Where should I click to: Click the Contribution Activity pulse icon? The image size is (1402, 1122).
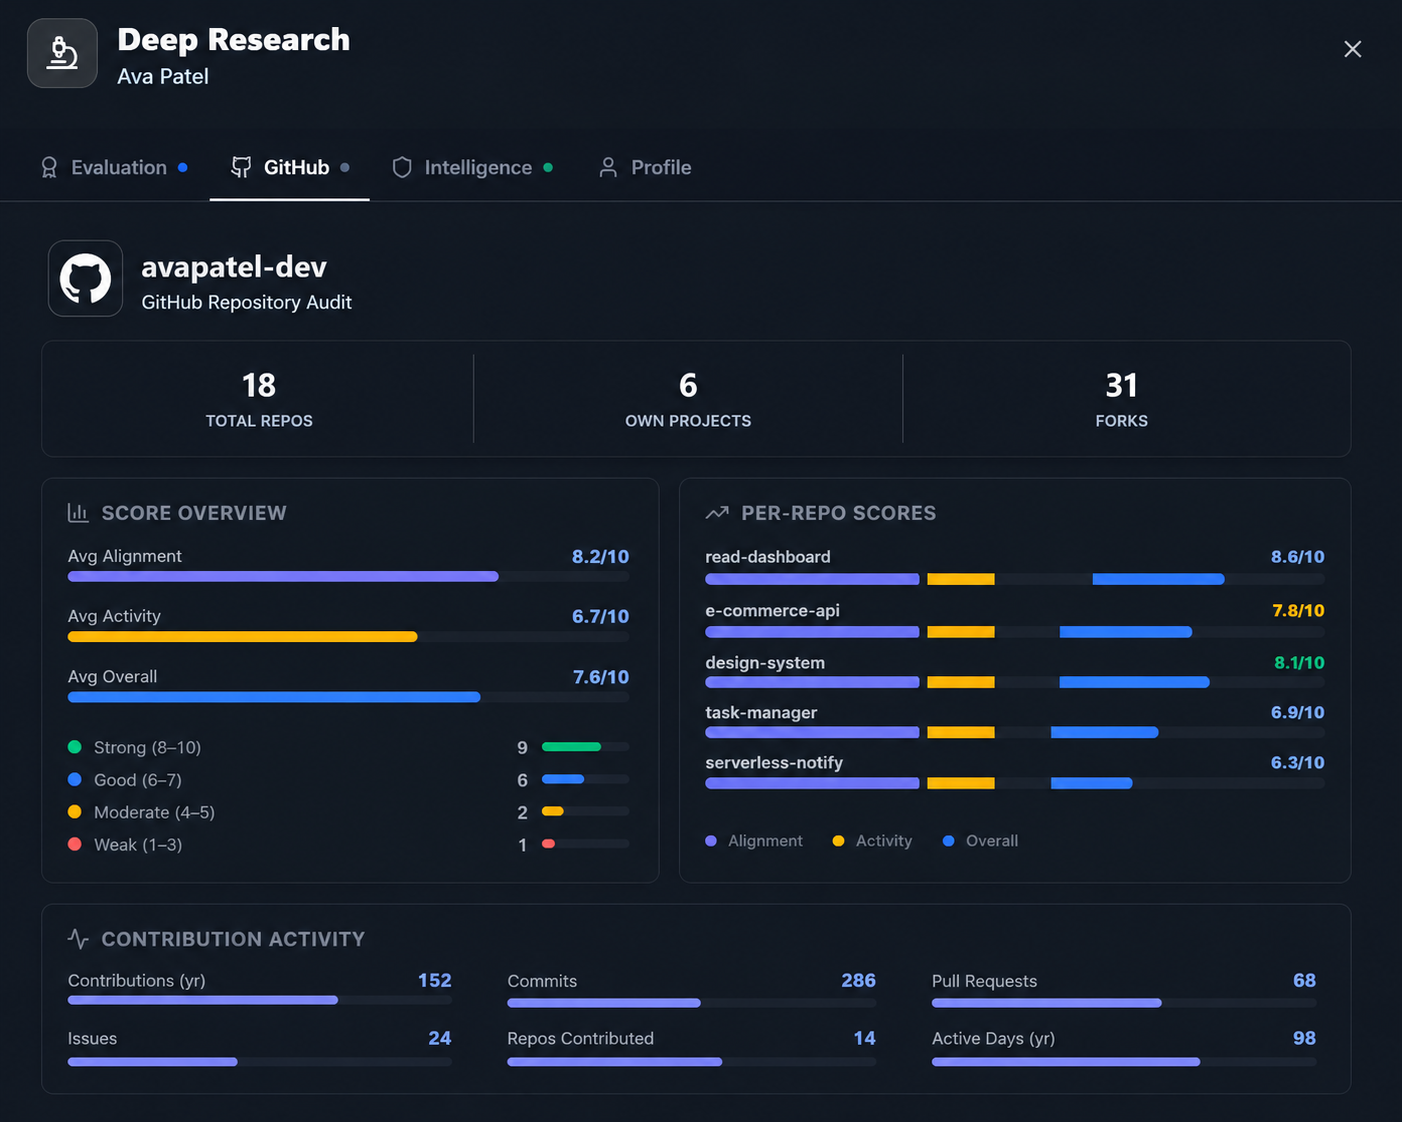[x=78, y=939]
